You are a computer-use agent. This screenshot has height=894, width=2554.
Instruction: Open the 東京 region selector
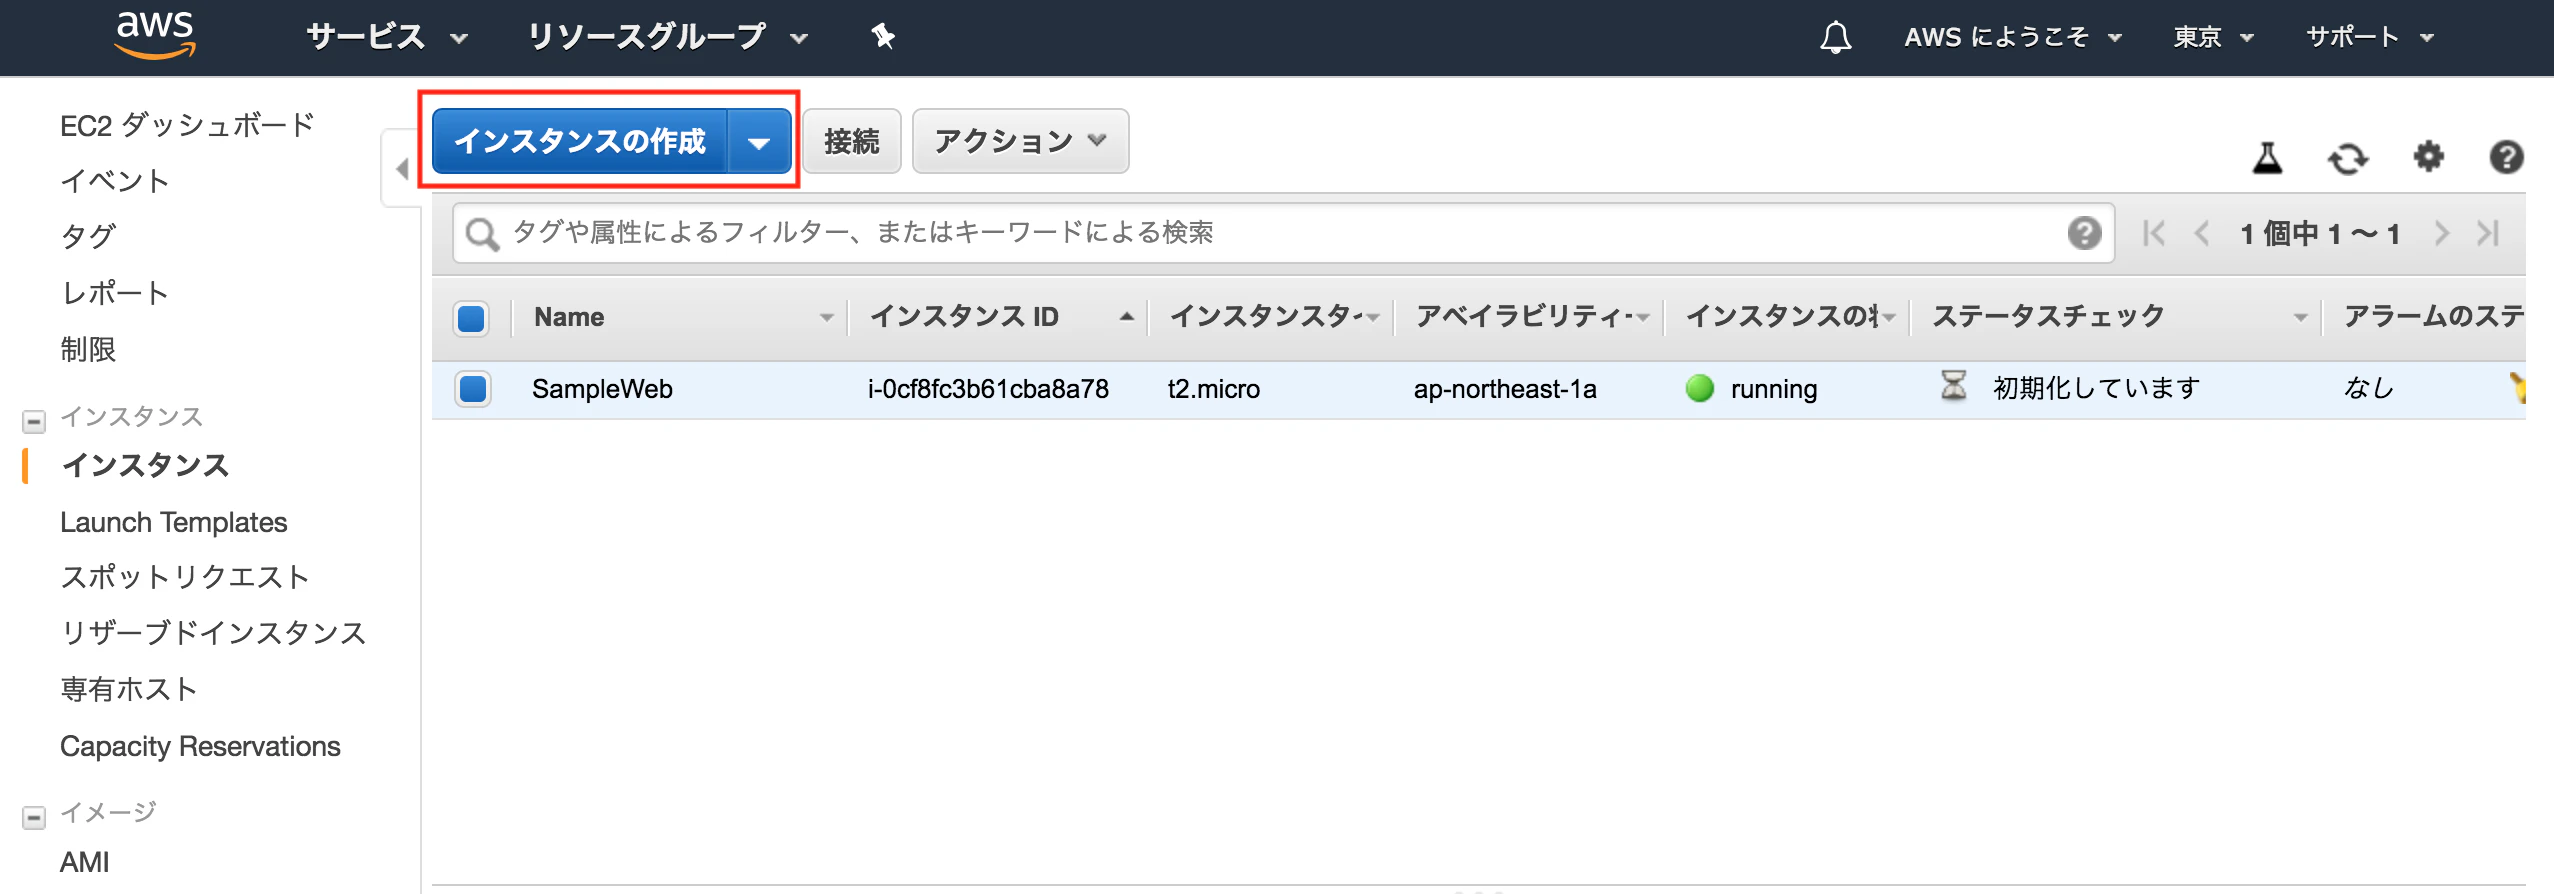2213,37
